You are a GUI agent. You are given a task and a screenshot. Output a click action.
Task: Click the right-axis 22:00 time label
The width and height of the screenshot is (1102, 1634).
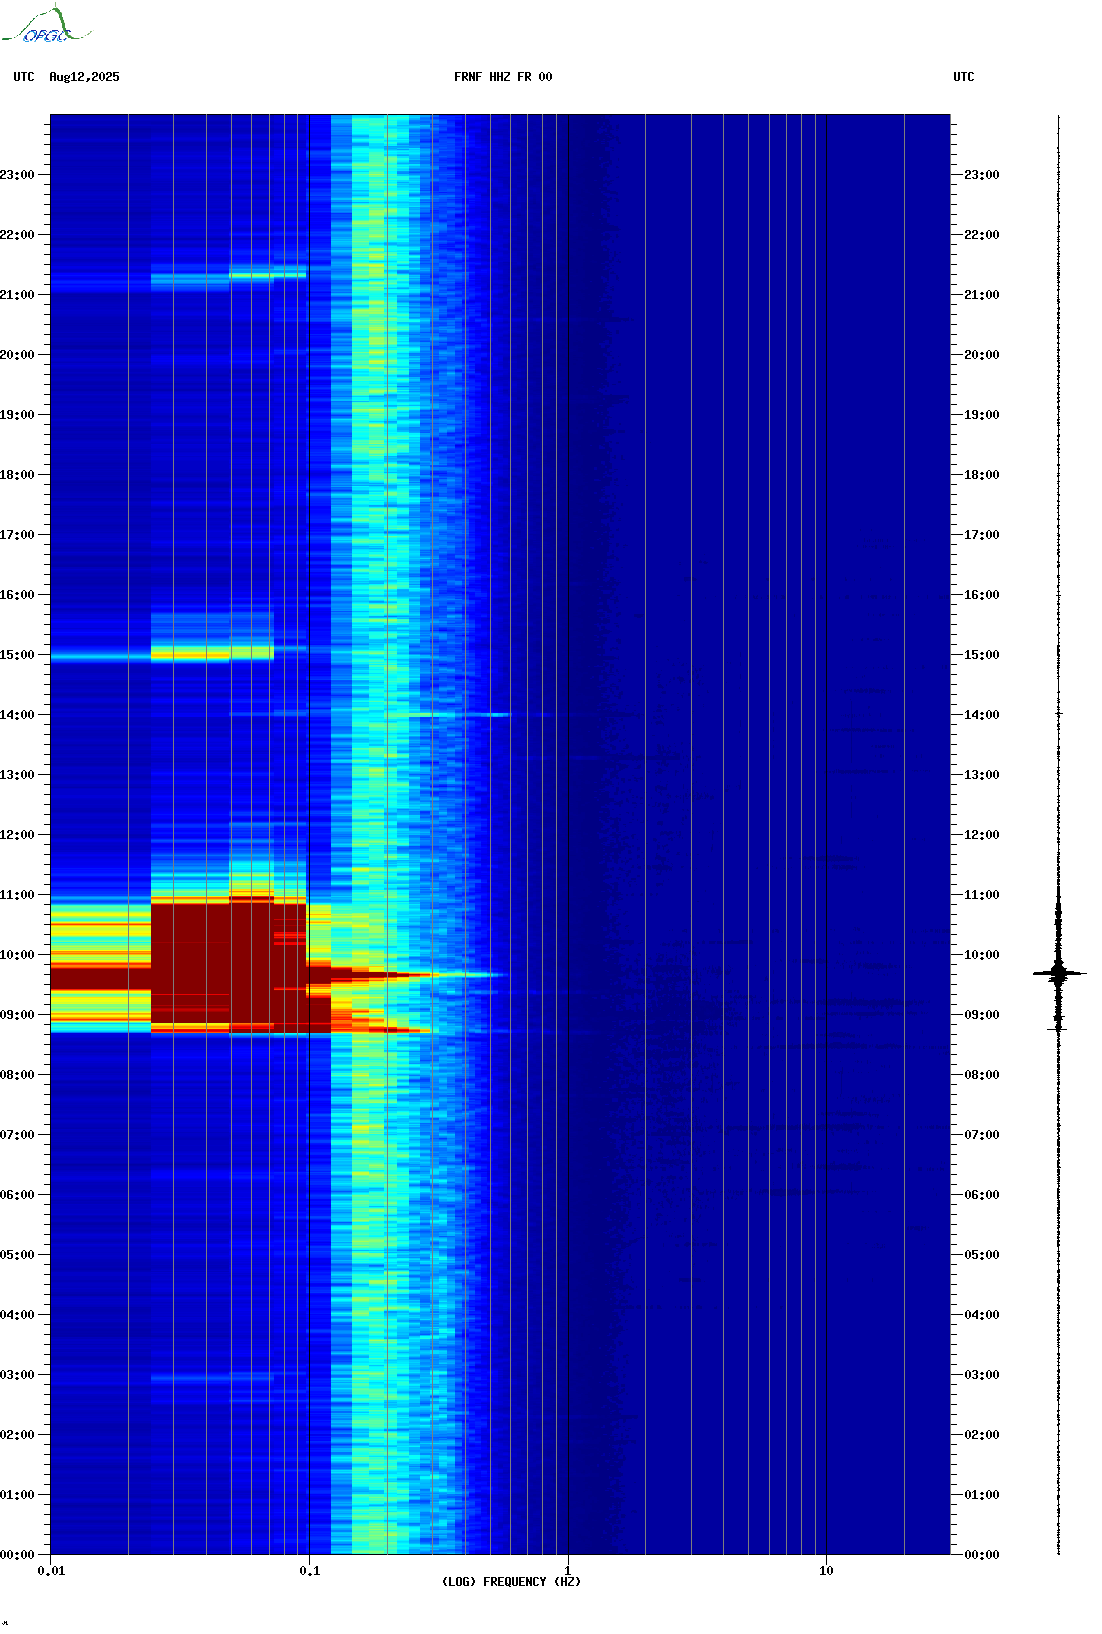click(982, 235)
